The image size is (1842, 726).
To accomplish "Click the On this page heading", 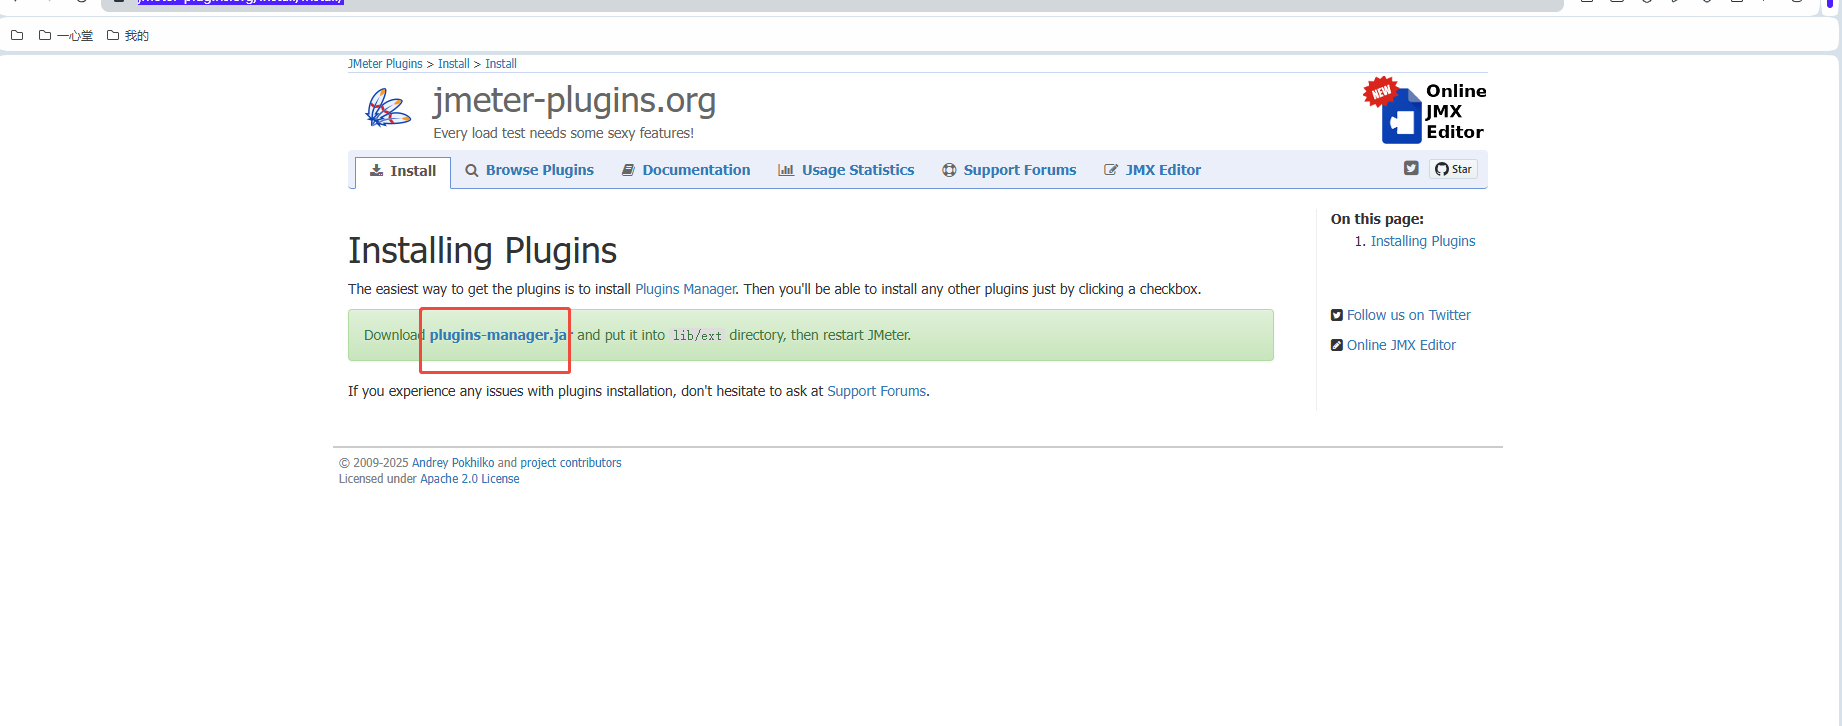I will point(1377,219).
